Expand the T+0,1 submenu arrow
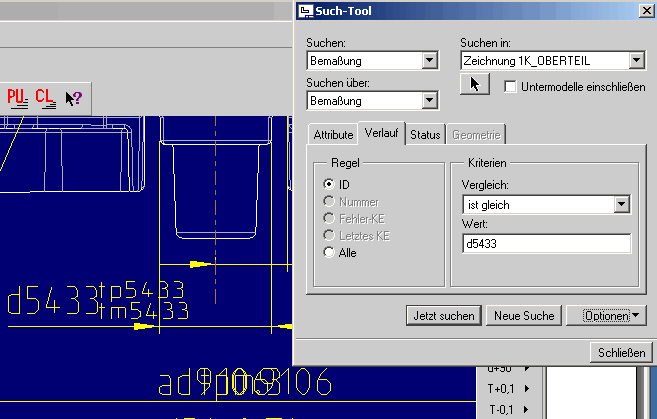 tap(527, 388)
